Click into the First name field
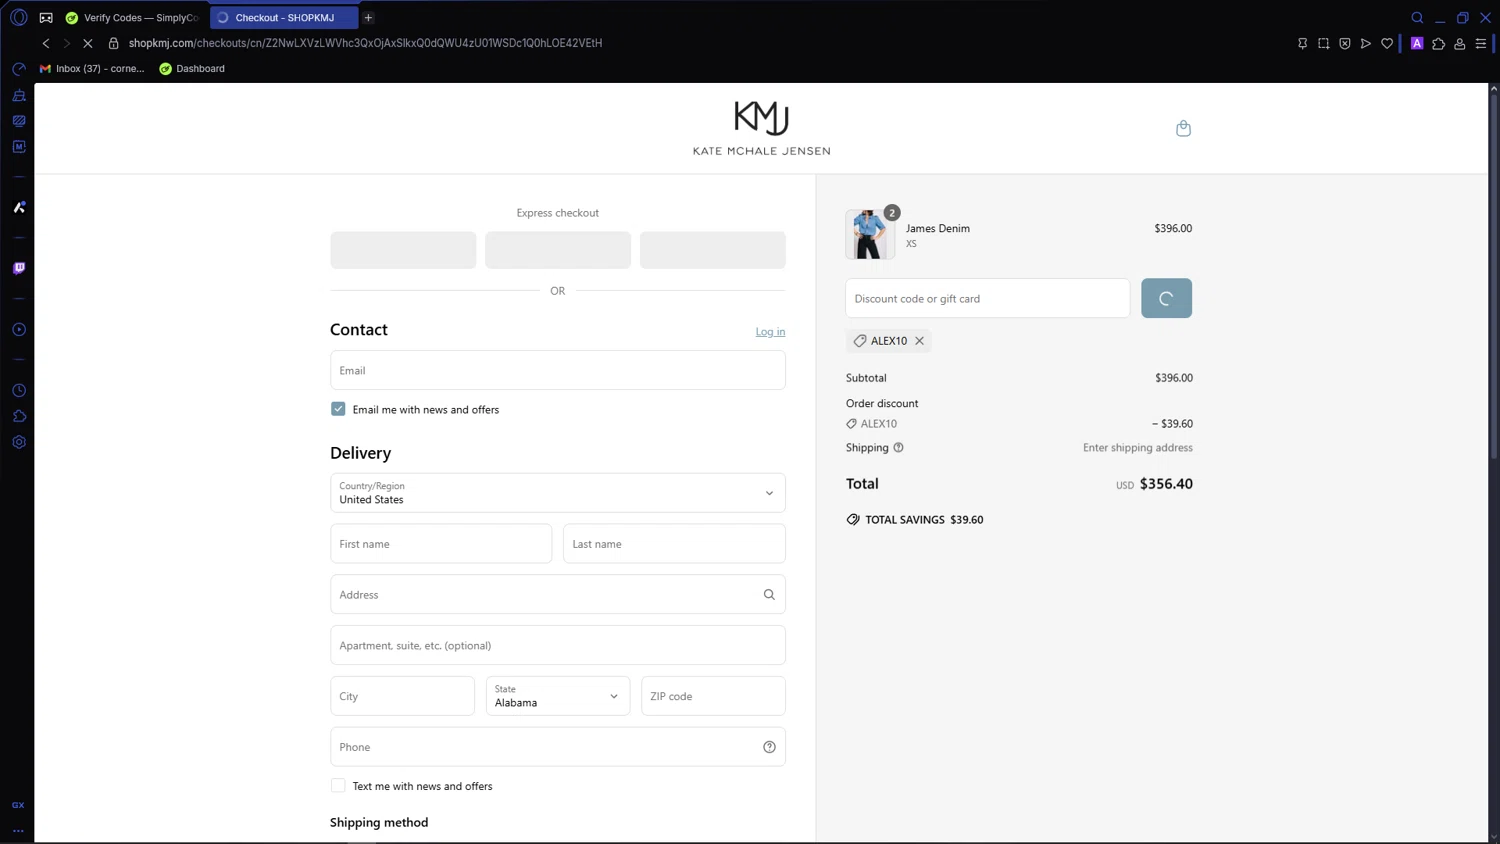Viewport: 1500px width, 844px height. click(441, 544)
